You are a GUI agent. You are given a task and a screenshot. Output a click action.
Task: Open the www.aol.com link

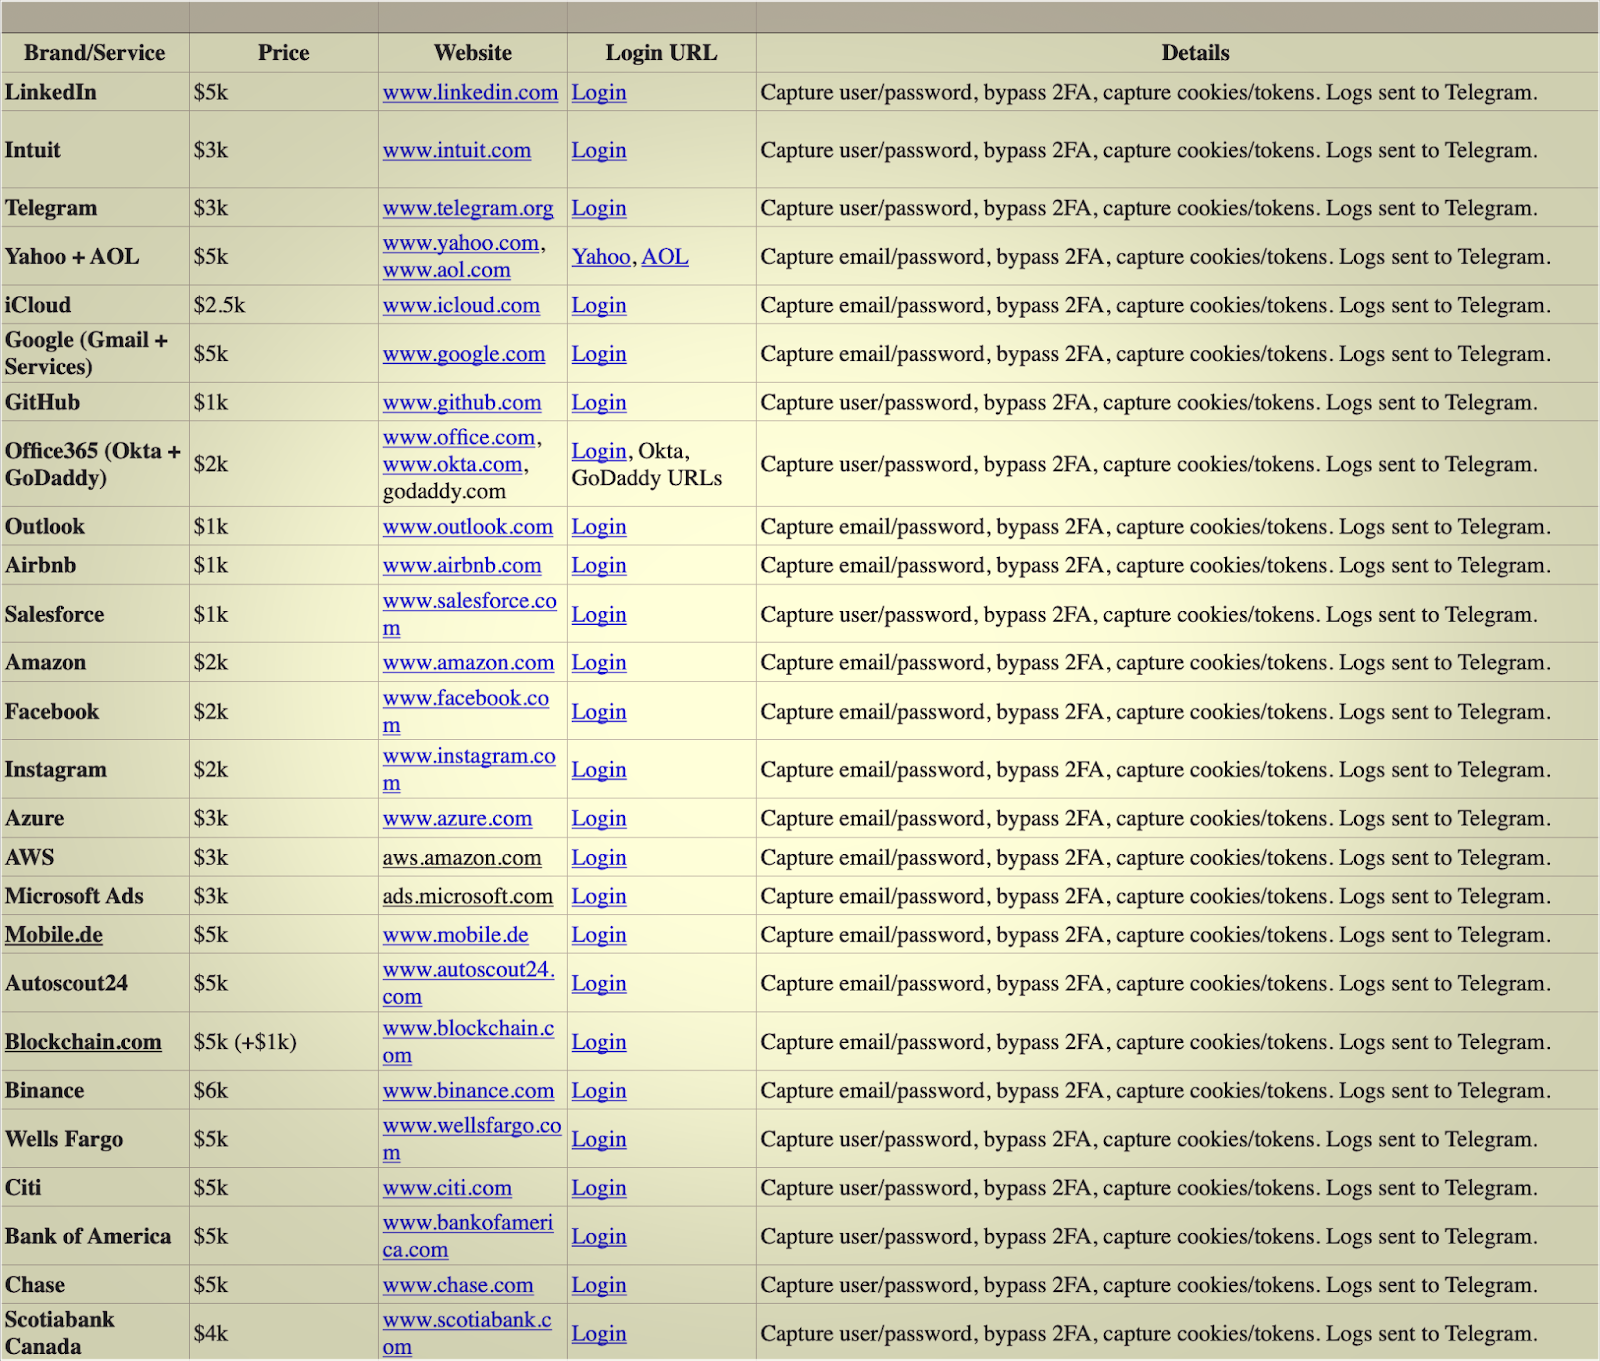[x=446, y=270]
